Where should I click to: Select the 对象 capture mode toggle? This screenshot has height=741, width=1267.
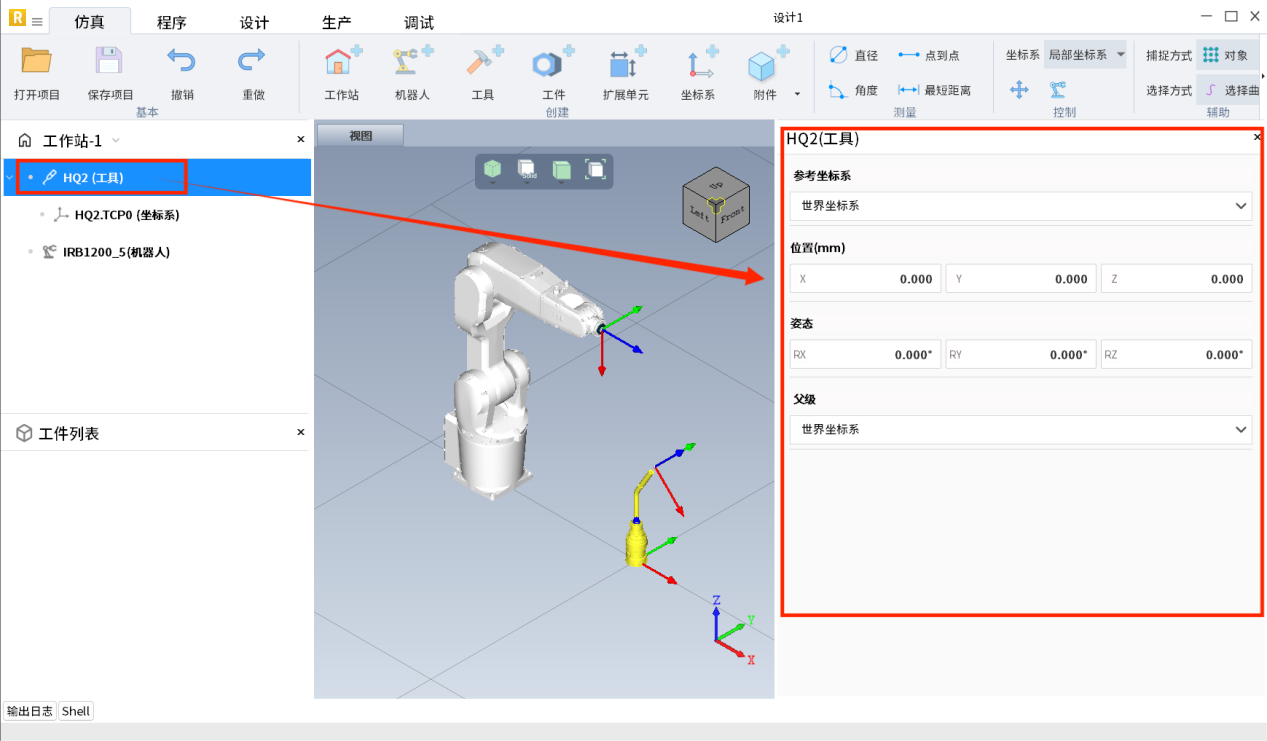[1226, 55]
